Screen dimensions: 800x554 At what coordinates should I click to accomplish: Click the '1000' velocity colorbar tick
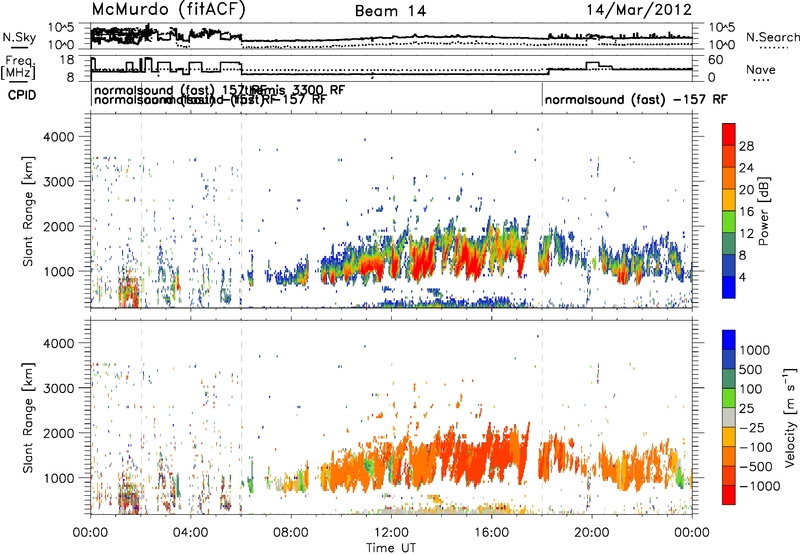pos(754,350)
